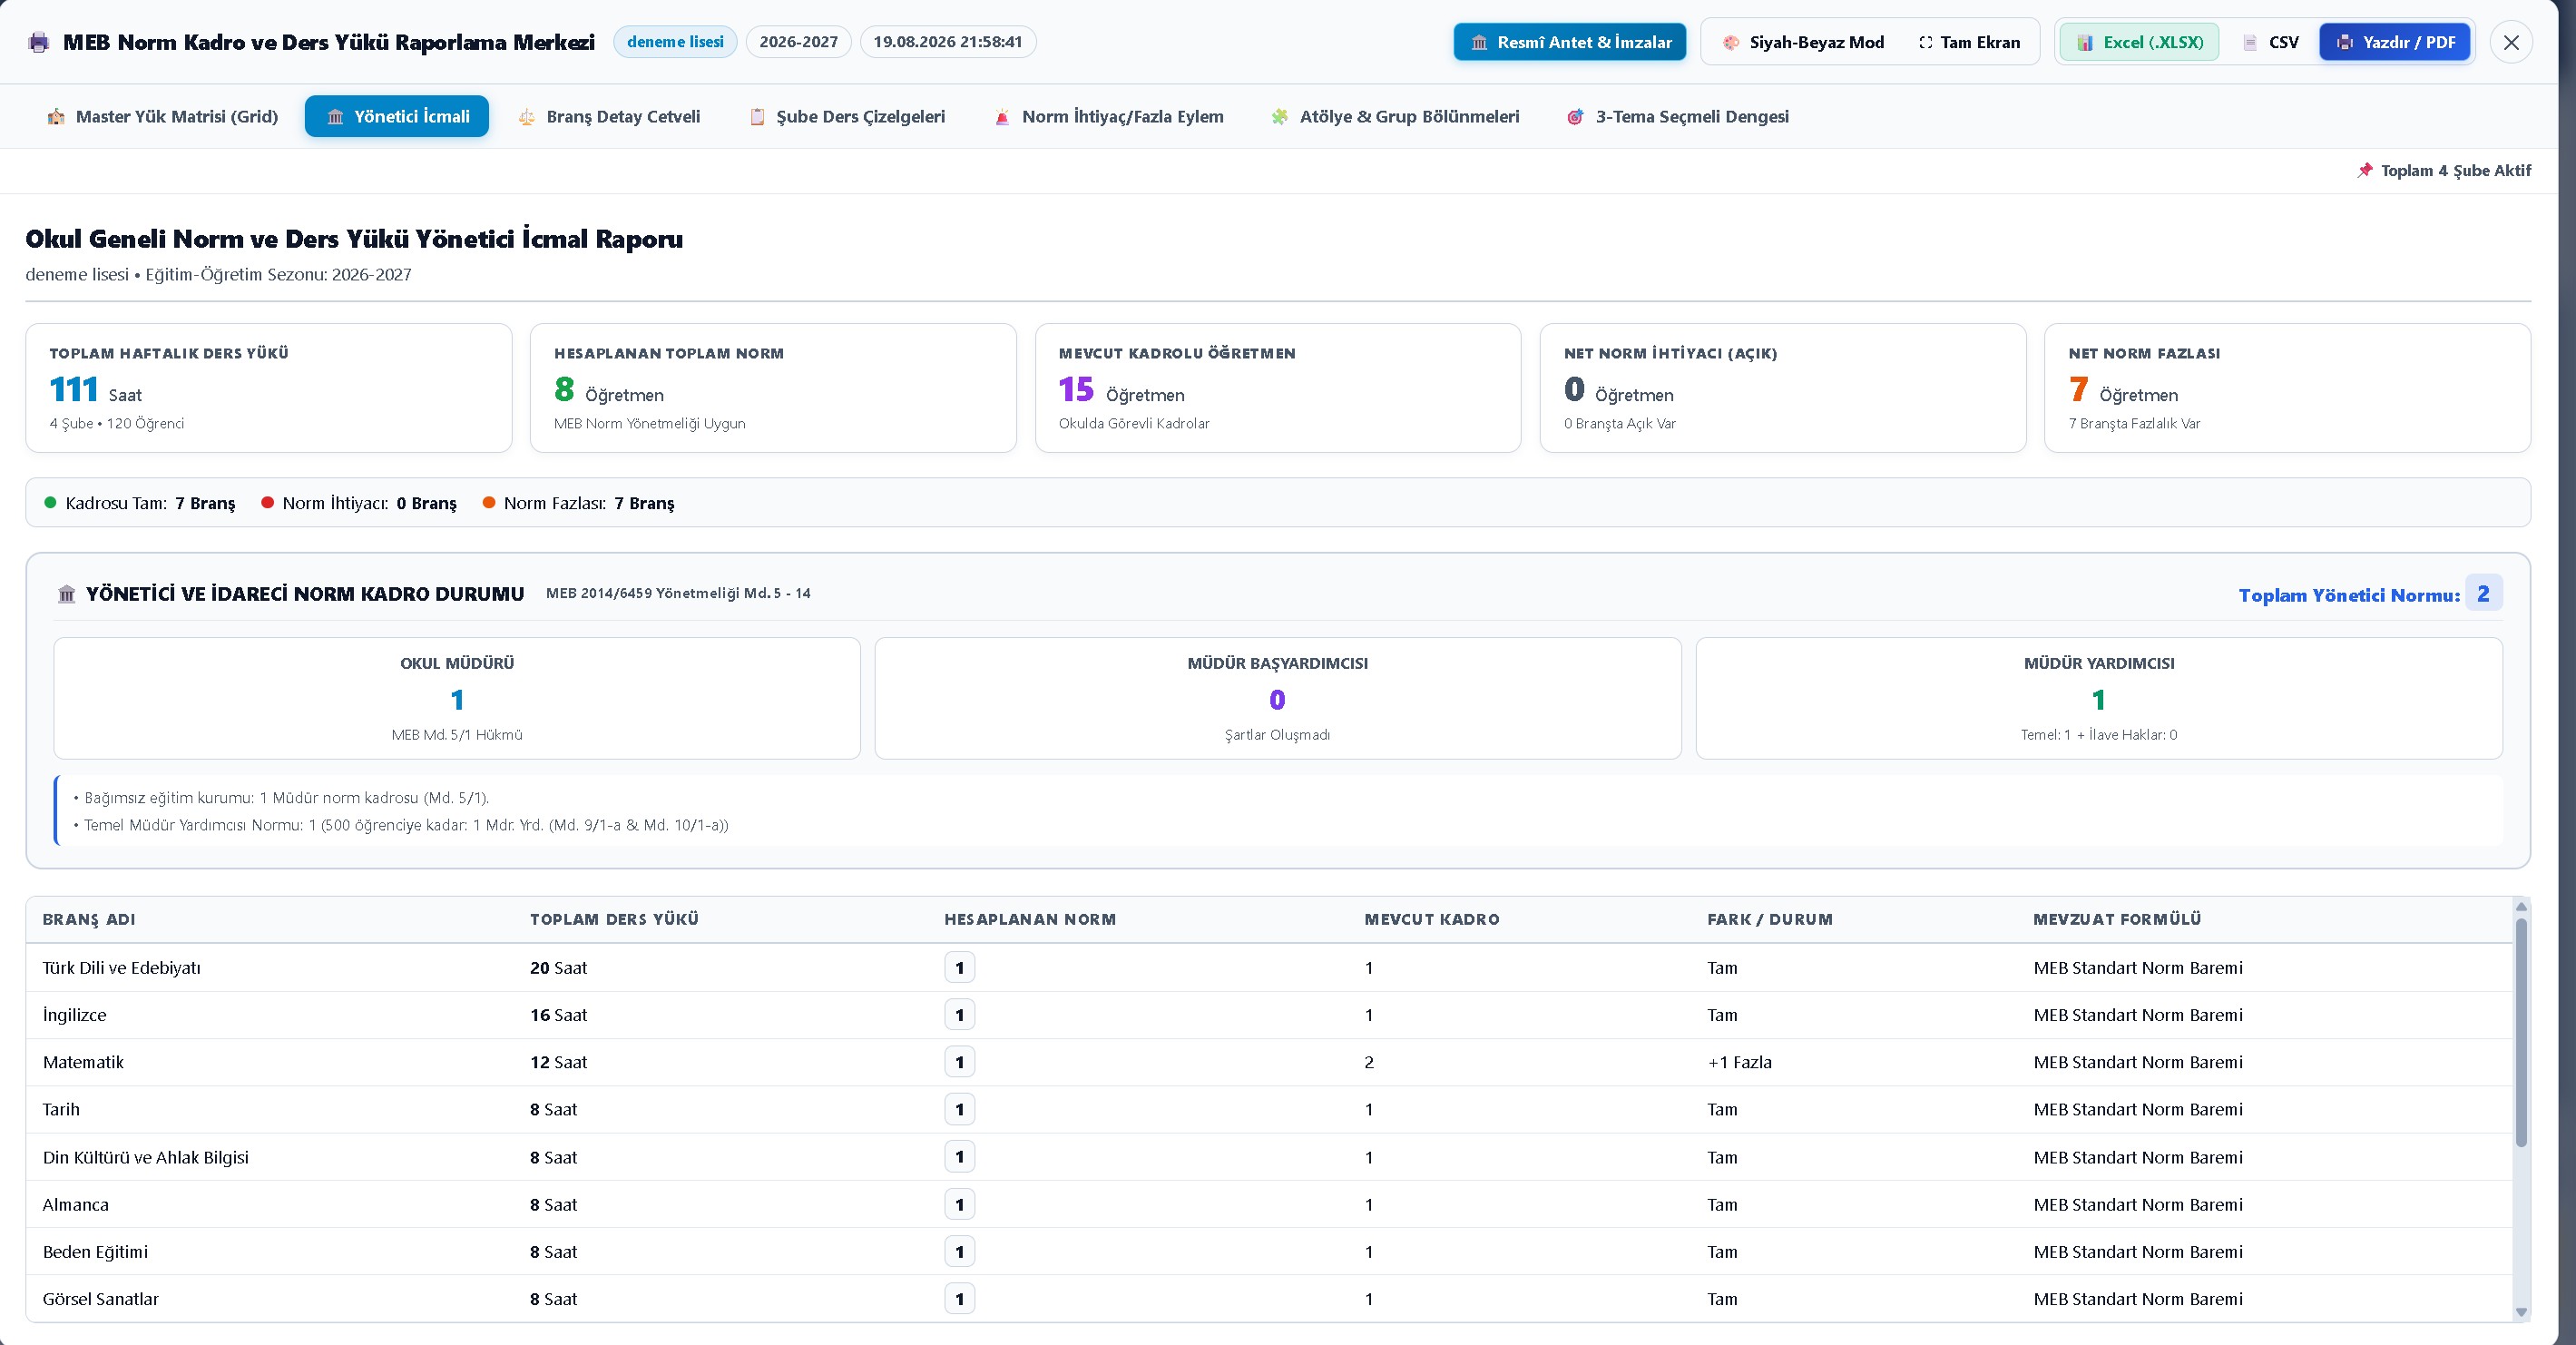Switch to Branş Detay Cetveli tab
2576x1345 pixels.
coord(609,117)
